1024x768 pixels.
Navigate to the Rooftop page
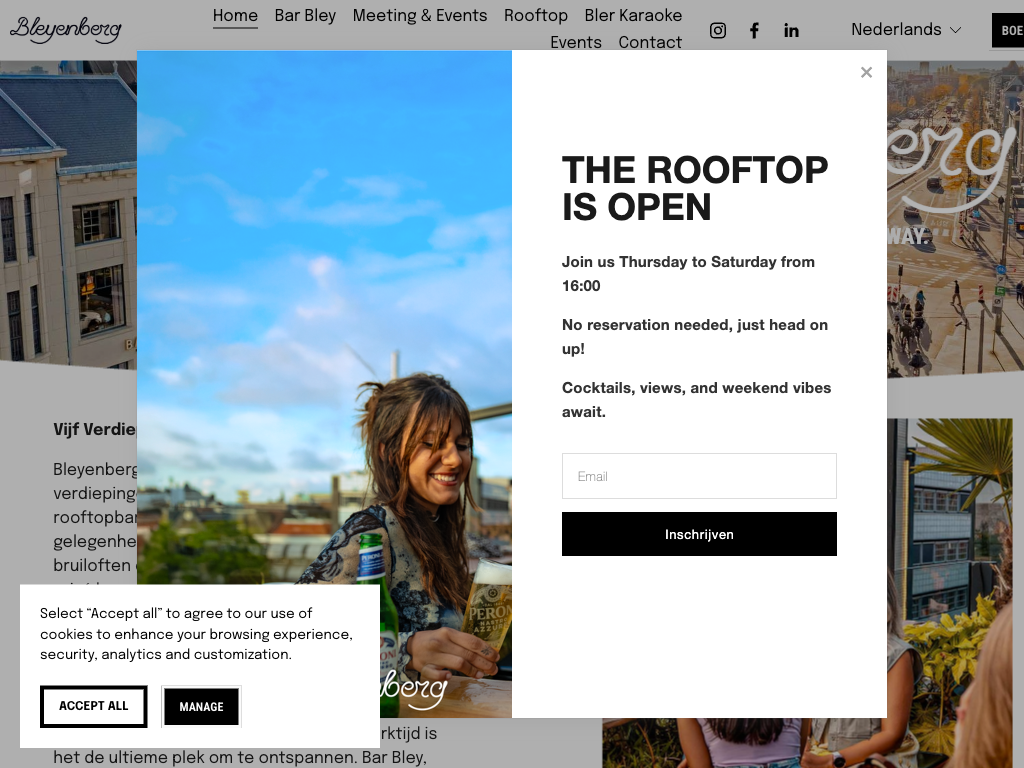(x=536, y=15)
